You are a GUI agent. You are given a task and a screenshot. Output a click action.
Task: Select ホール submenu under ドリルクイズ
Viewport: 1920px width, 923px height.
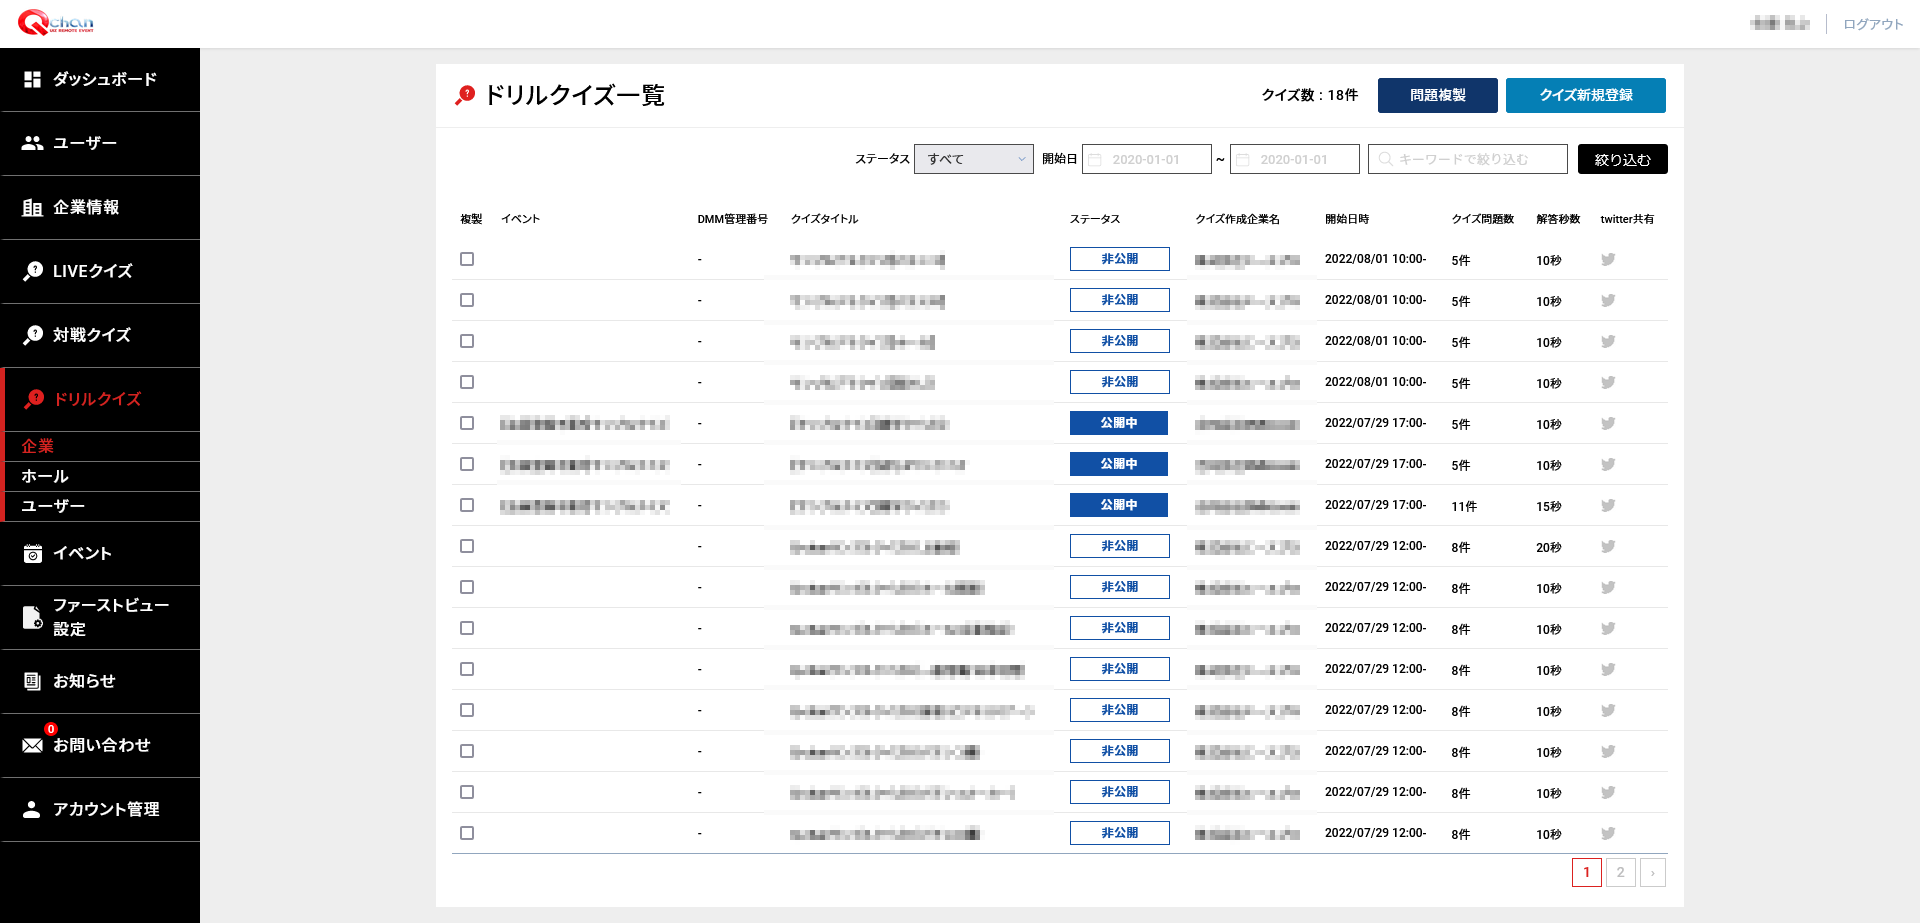click(45, 476)
